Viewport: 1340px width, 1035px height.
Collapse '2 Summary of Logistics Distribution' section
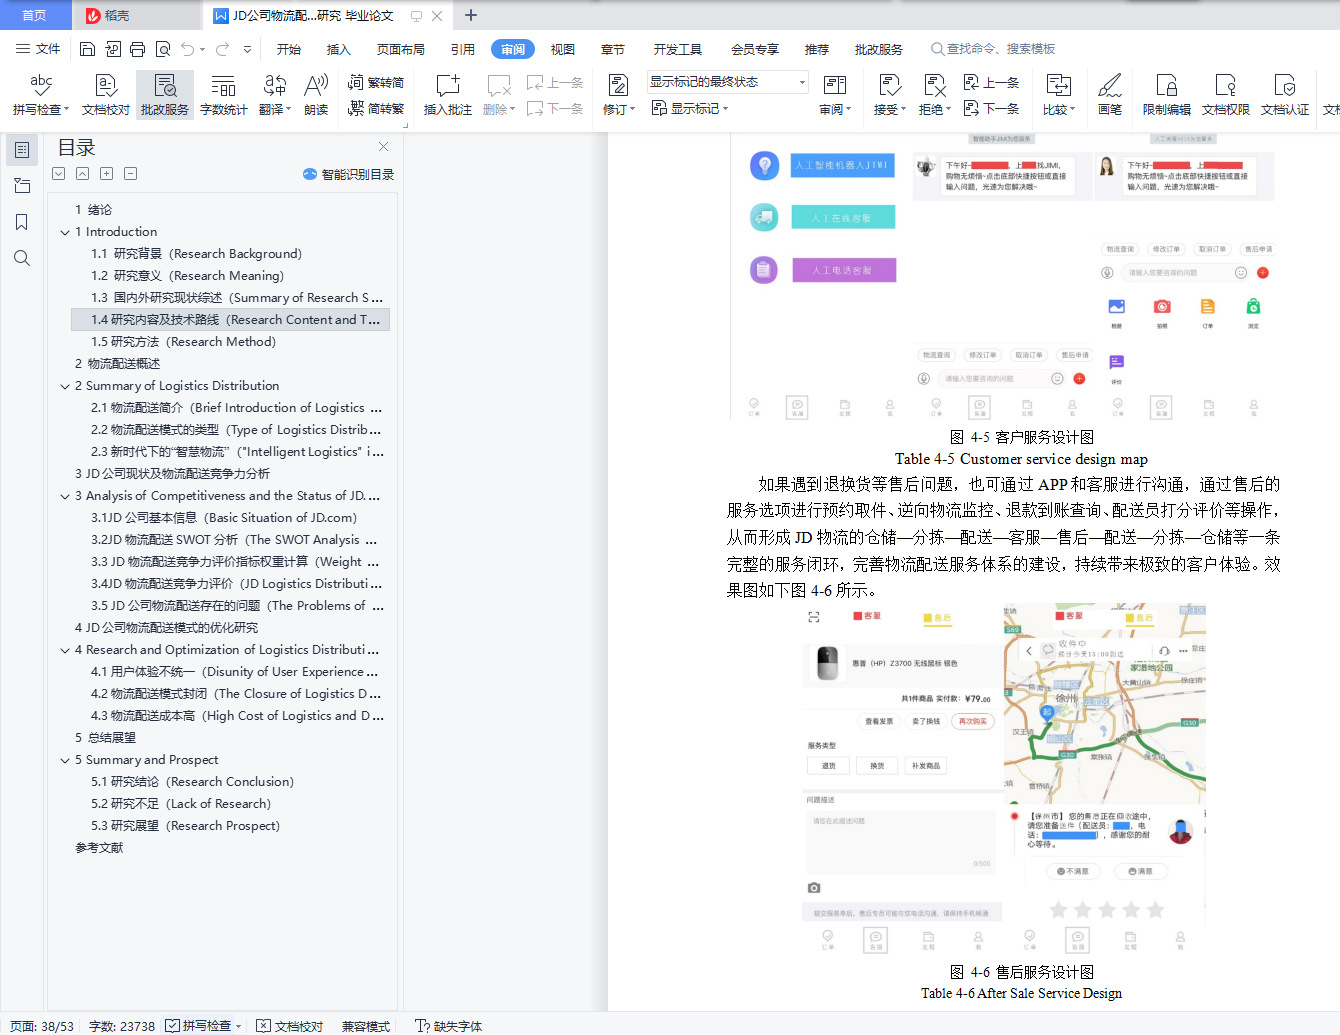pyautogui.click(x=65, y=386)
